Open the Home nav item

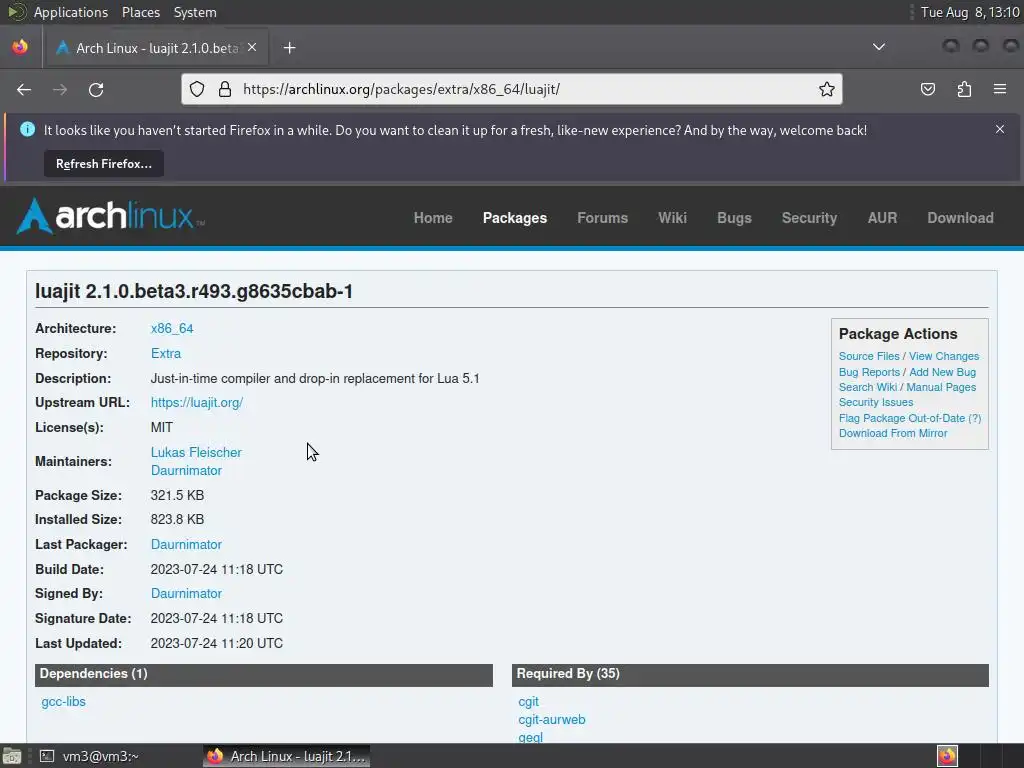(433, 218)
